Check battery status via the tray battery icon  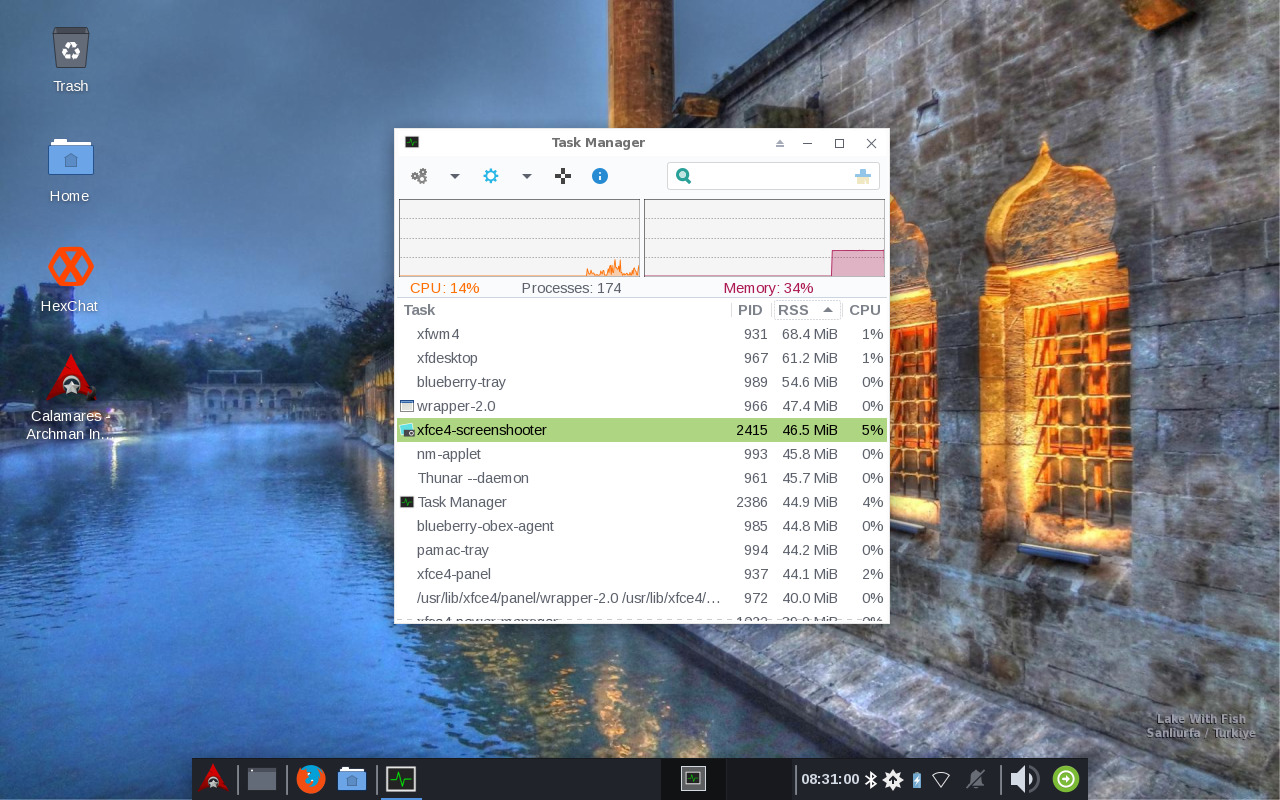[x=917, y=777]
